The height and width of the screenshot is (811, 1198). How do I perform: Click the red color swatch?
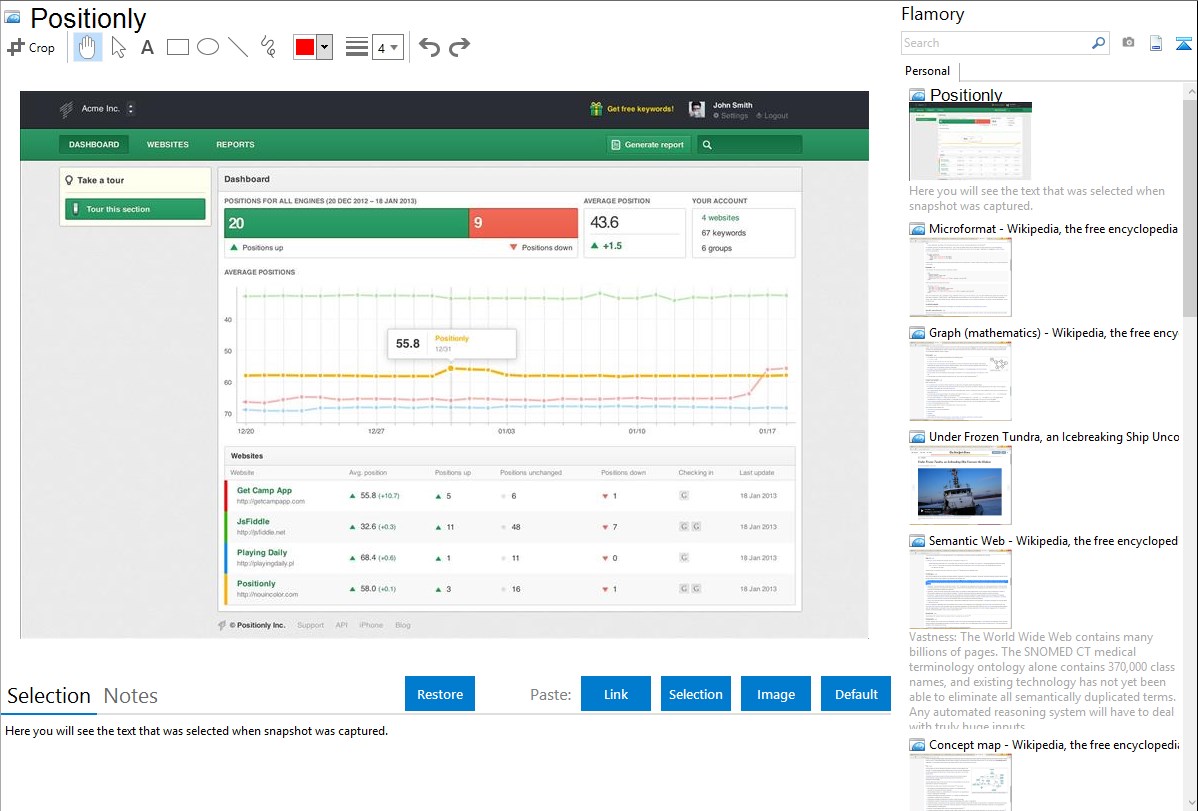(x=305, y=47)
